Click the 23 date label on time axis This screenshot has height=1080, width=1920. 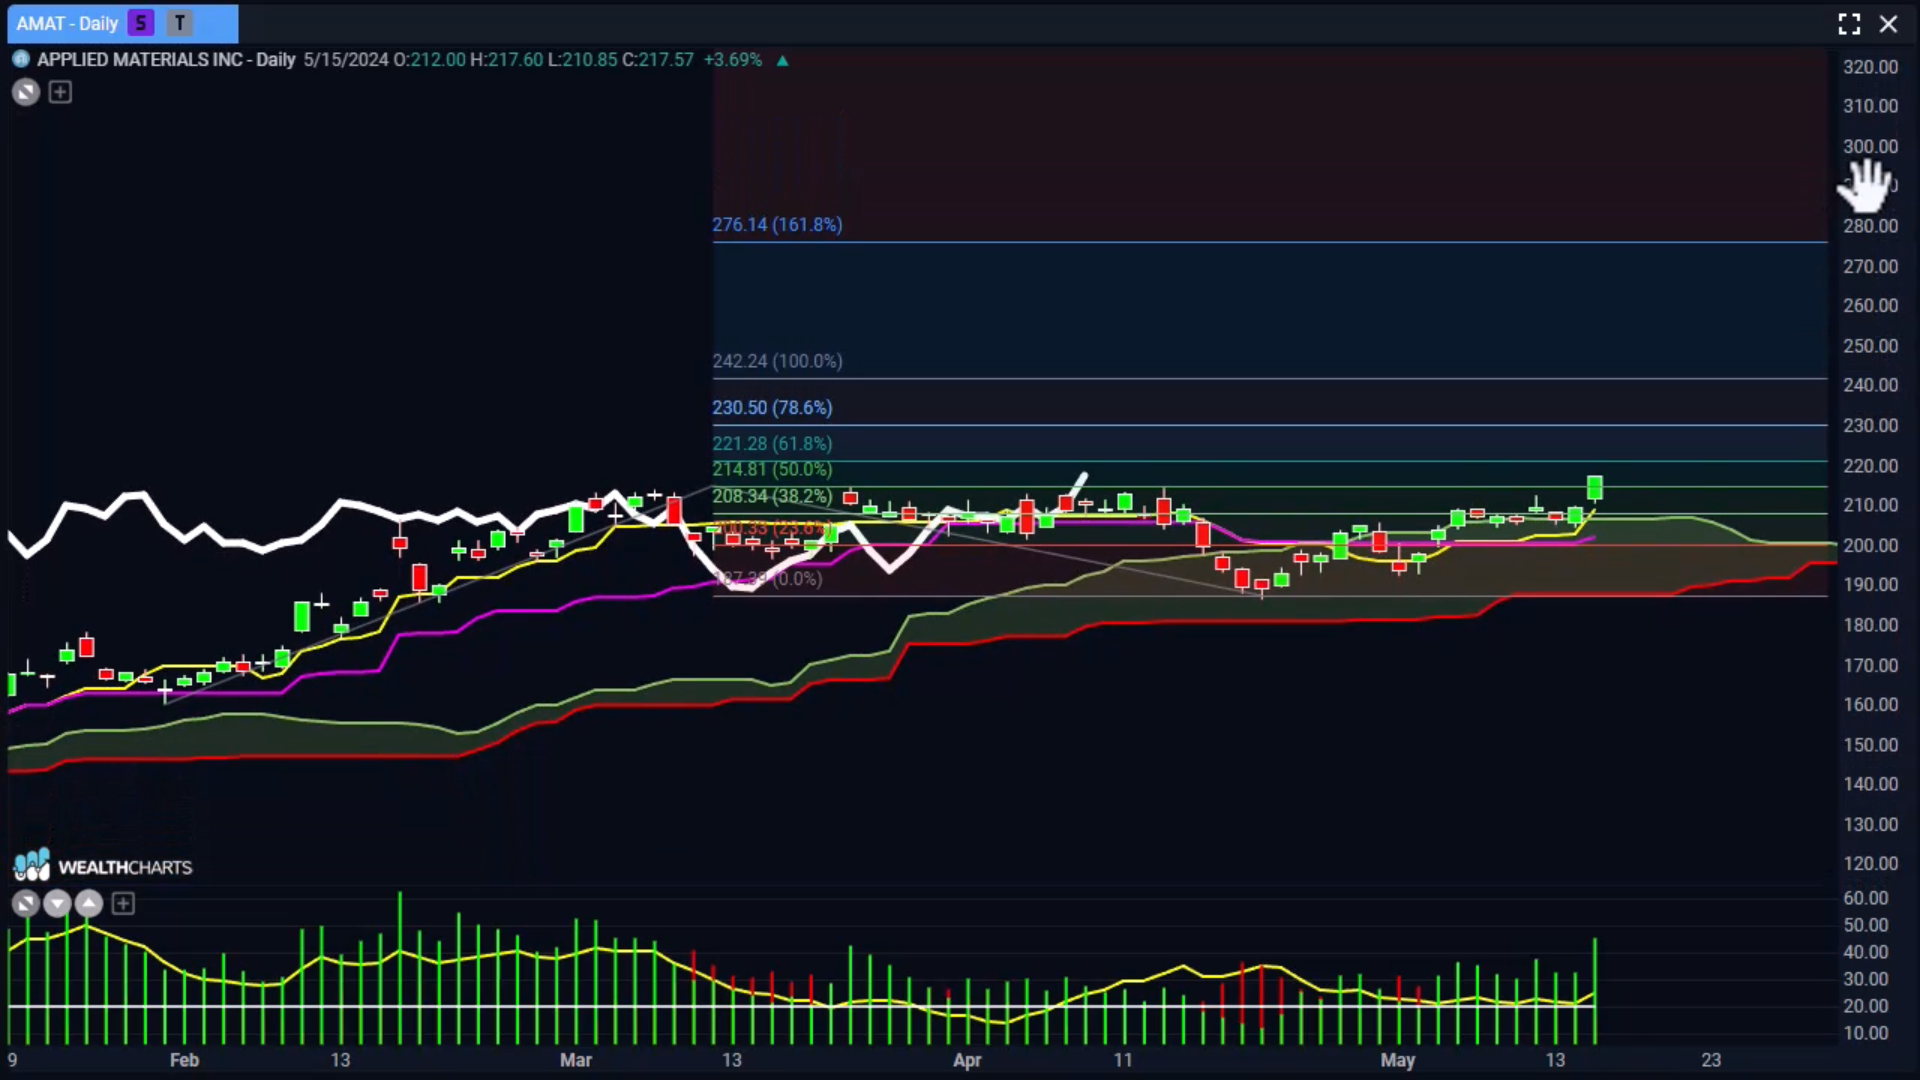click(x=1711, y=1060)
